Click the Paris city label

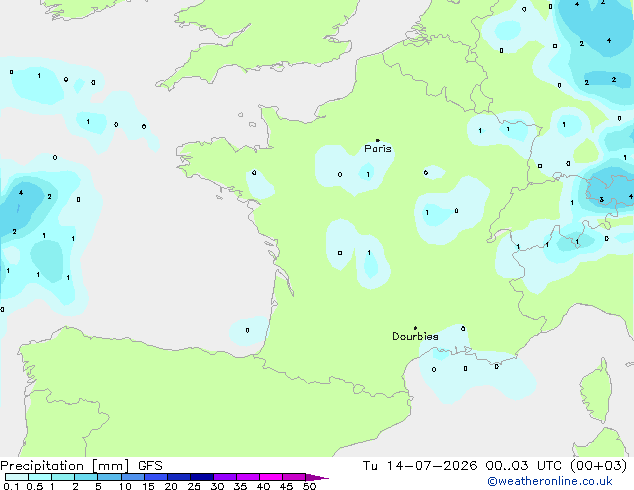tap(378, 149)
